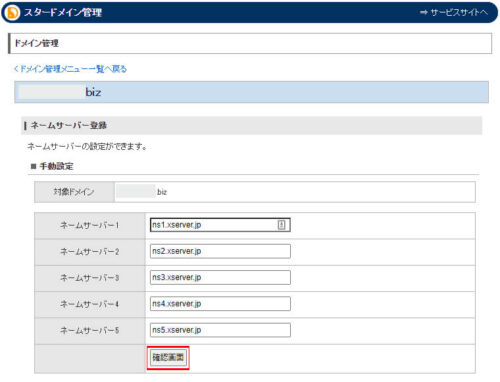The width and height of the screenshot is (500, 382).
Task: Click the autofill icon inside ns1.xserver.jp field
Action: (x=281, y=225)
